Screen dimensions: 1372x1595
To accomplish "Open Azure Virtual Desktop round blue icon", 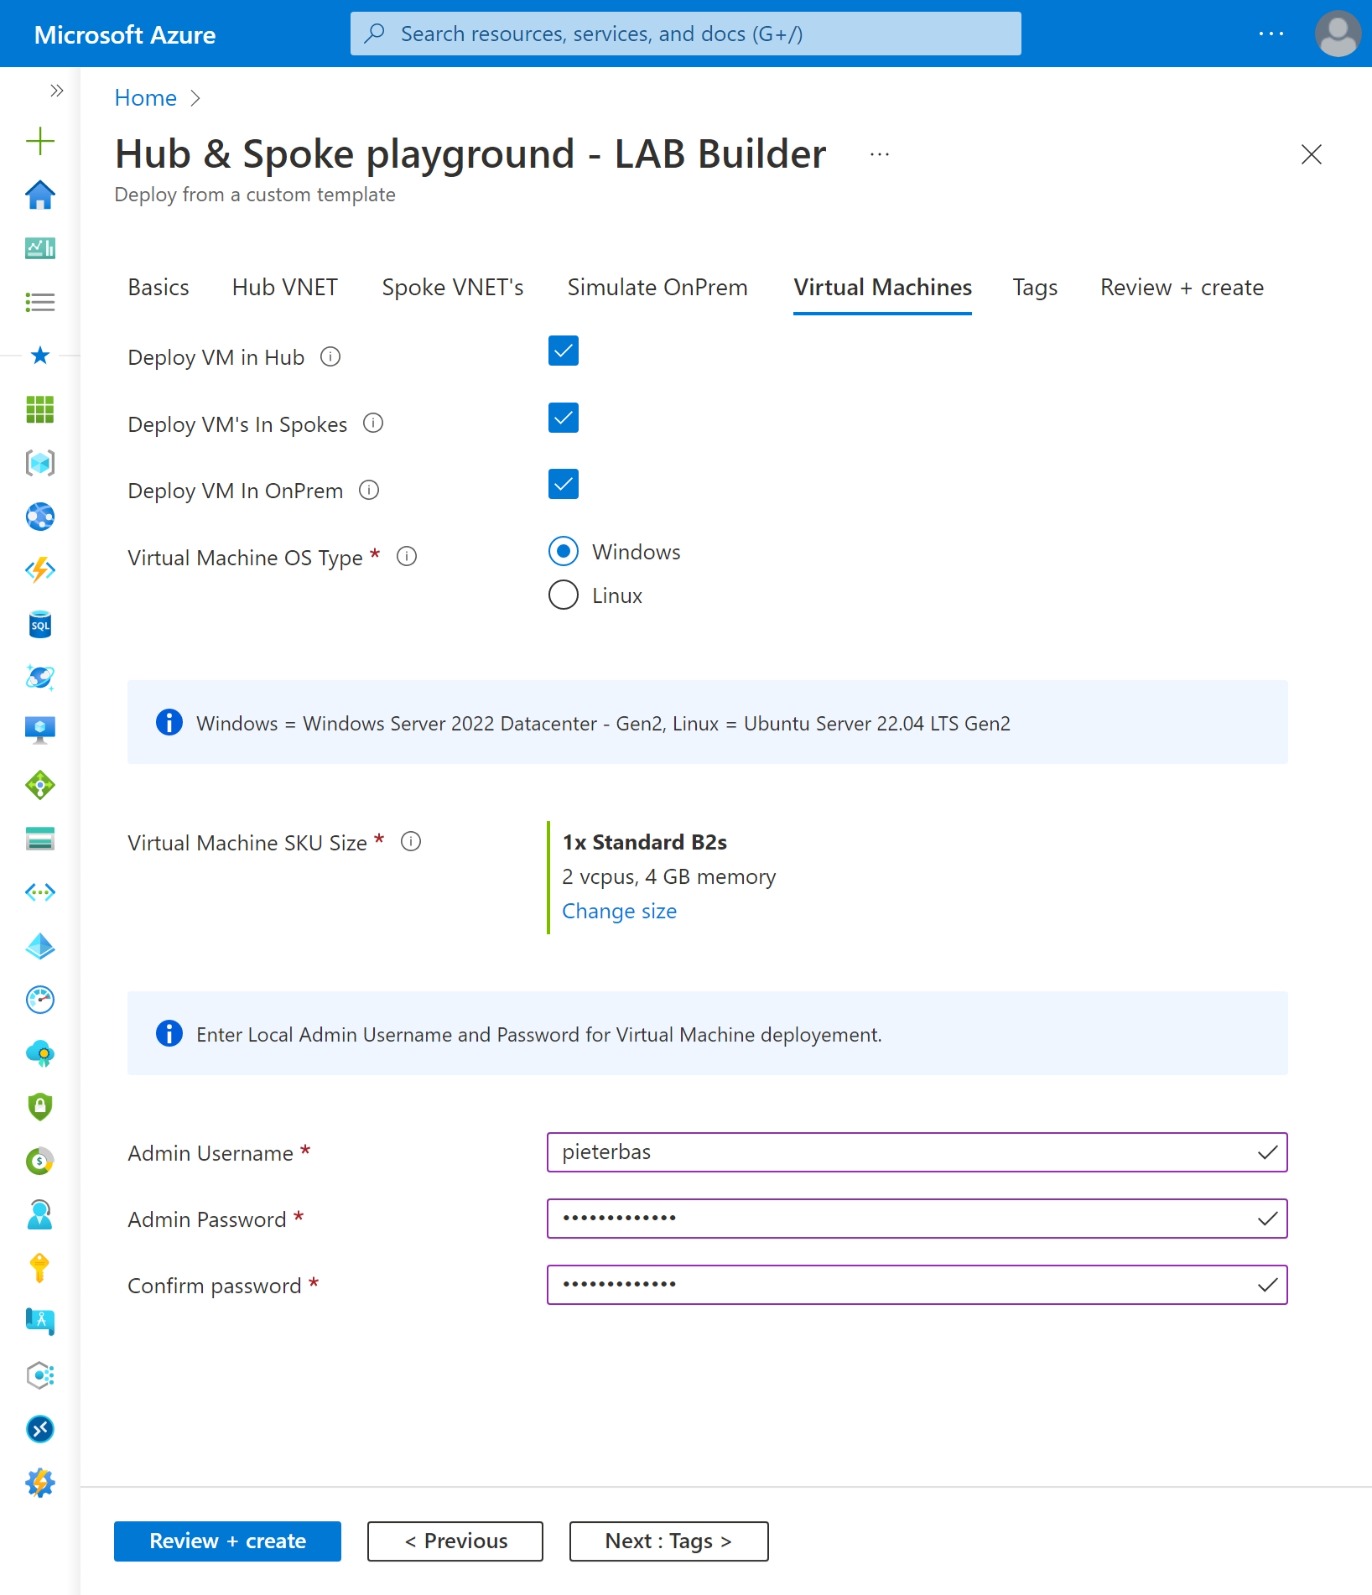I will tap(40, 1429).
